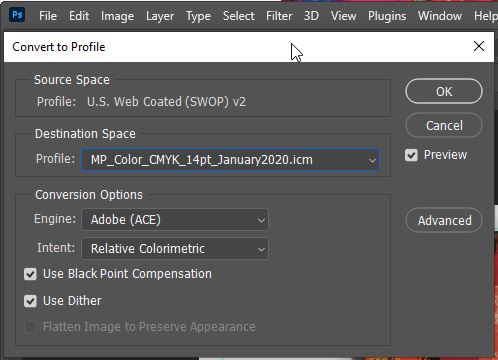This screenshot has width=498, height=360.
Task: Open the Destination Space Profile dropdown
Action: click(x=230, y=160)
